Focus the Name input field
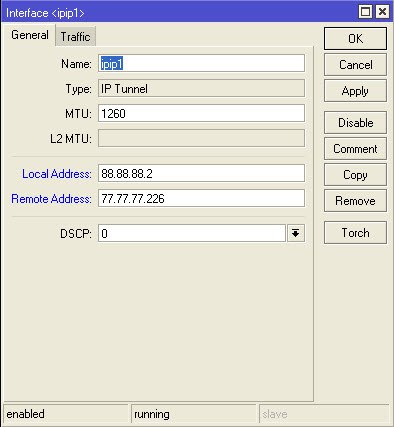Viewport: 394px width, 427px height. [x=201, y=63]
